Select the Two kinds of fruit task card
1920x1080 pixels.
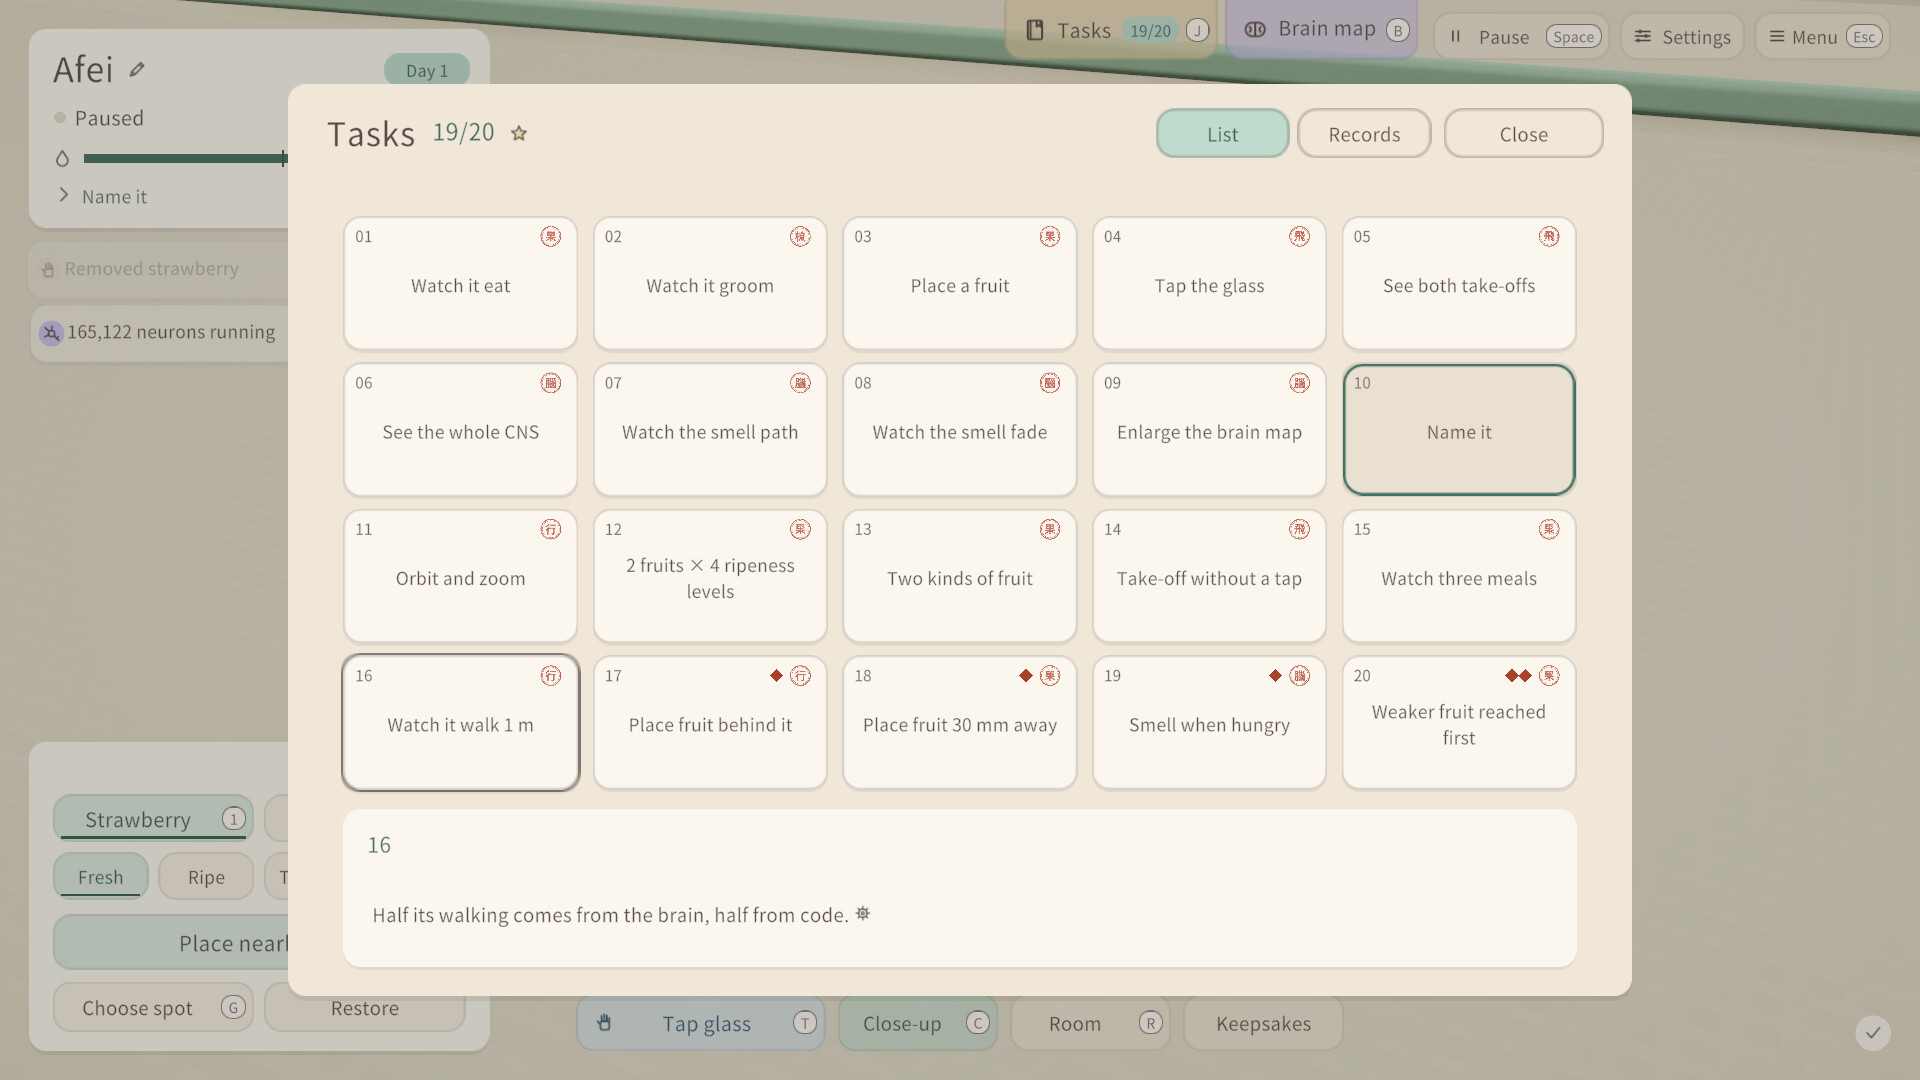coord(960,577)
